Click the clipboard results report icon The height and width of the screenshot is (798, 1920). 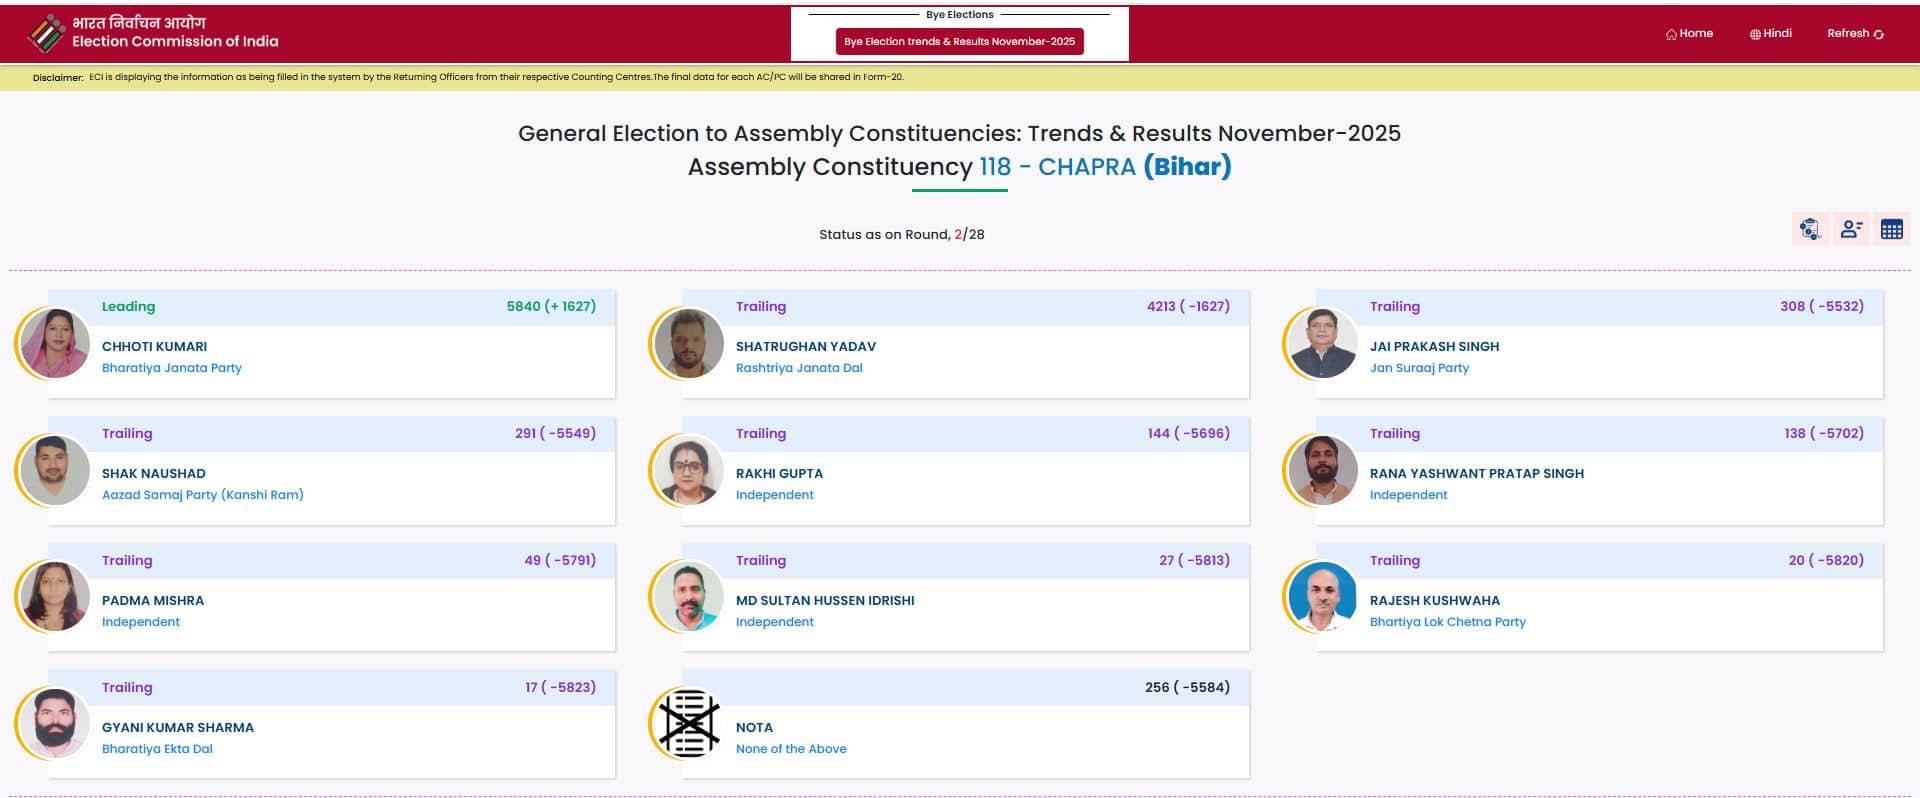click(1809, 228)
